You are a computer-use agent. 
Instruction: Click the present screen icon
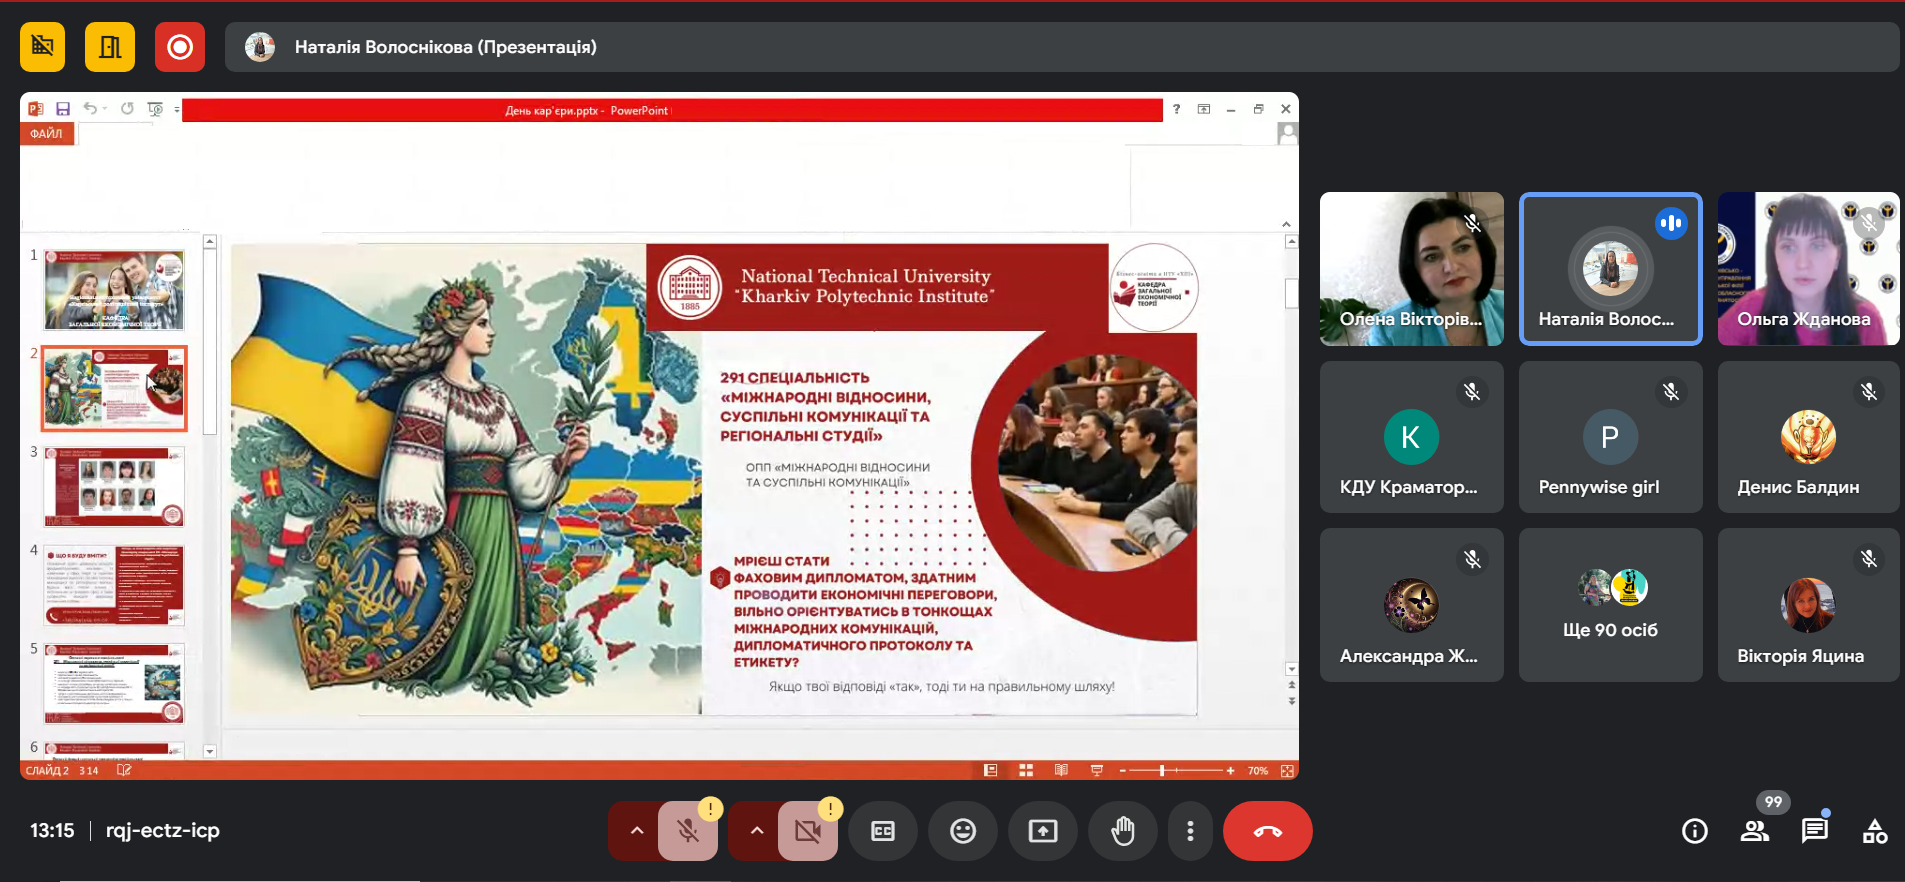tap(1042, 831)
